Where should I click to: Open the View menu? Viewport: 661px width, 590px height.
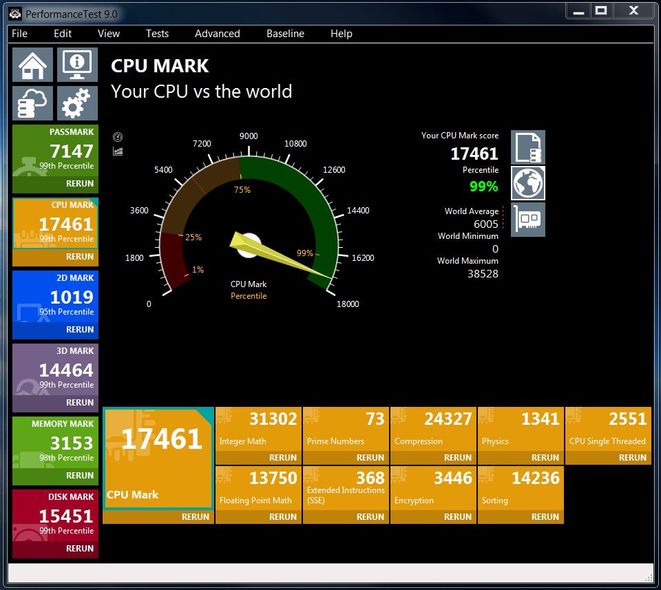click(108, 34)
